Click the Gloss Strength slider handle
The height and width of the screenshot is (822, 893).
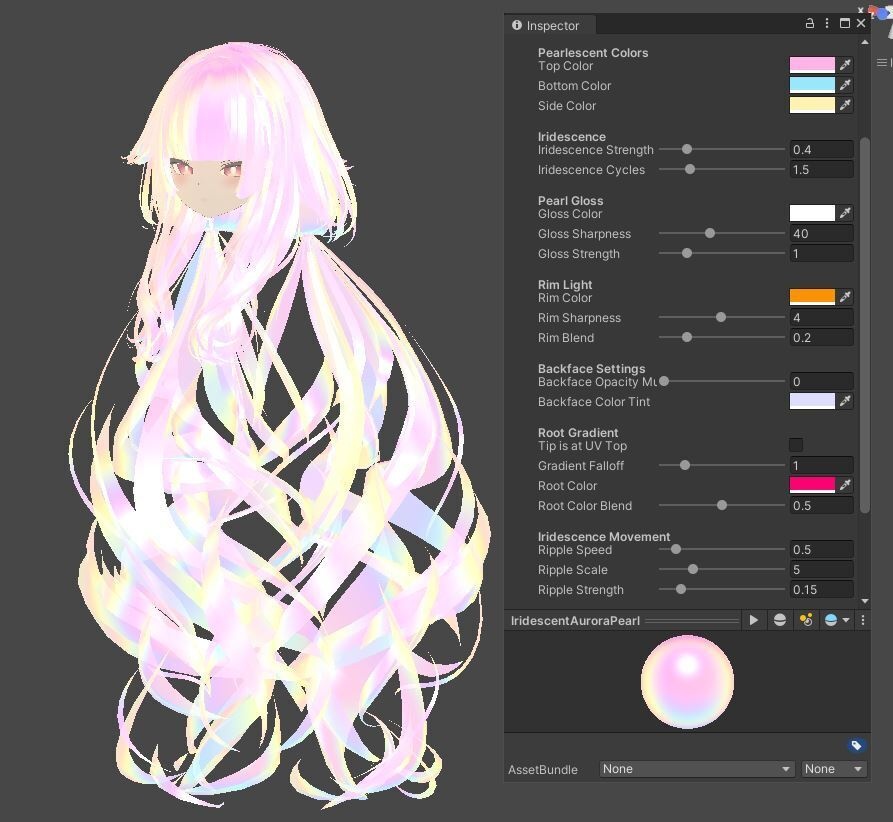(687, 253)
